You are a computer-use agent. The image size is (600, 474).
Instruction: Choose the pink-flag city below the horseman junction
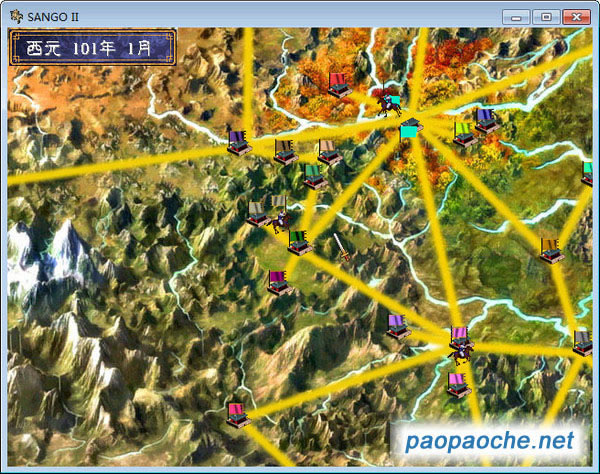pos(458,384)
